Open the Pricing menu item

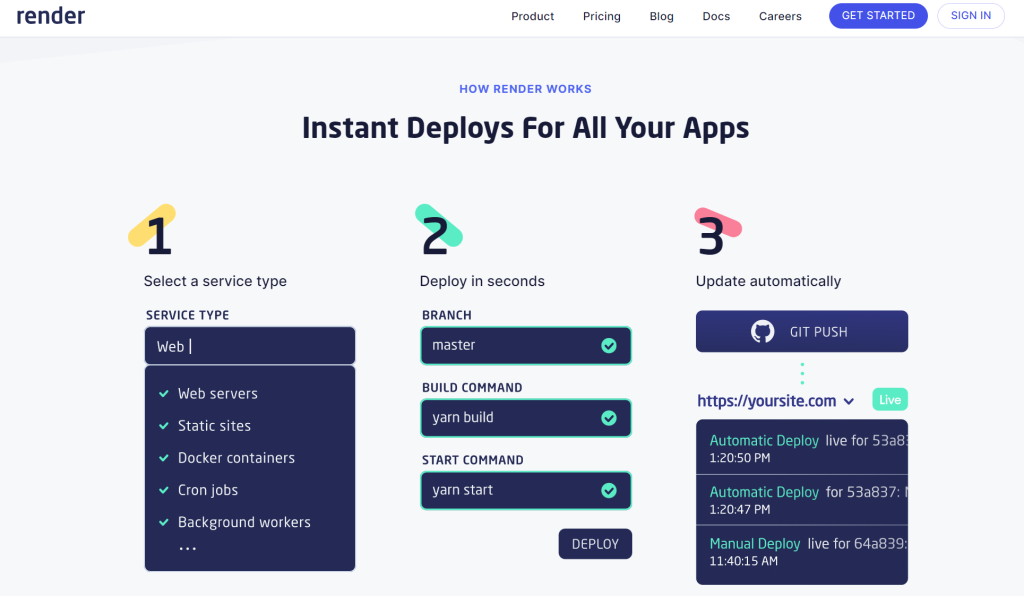click(x=601, y=16)
